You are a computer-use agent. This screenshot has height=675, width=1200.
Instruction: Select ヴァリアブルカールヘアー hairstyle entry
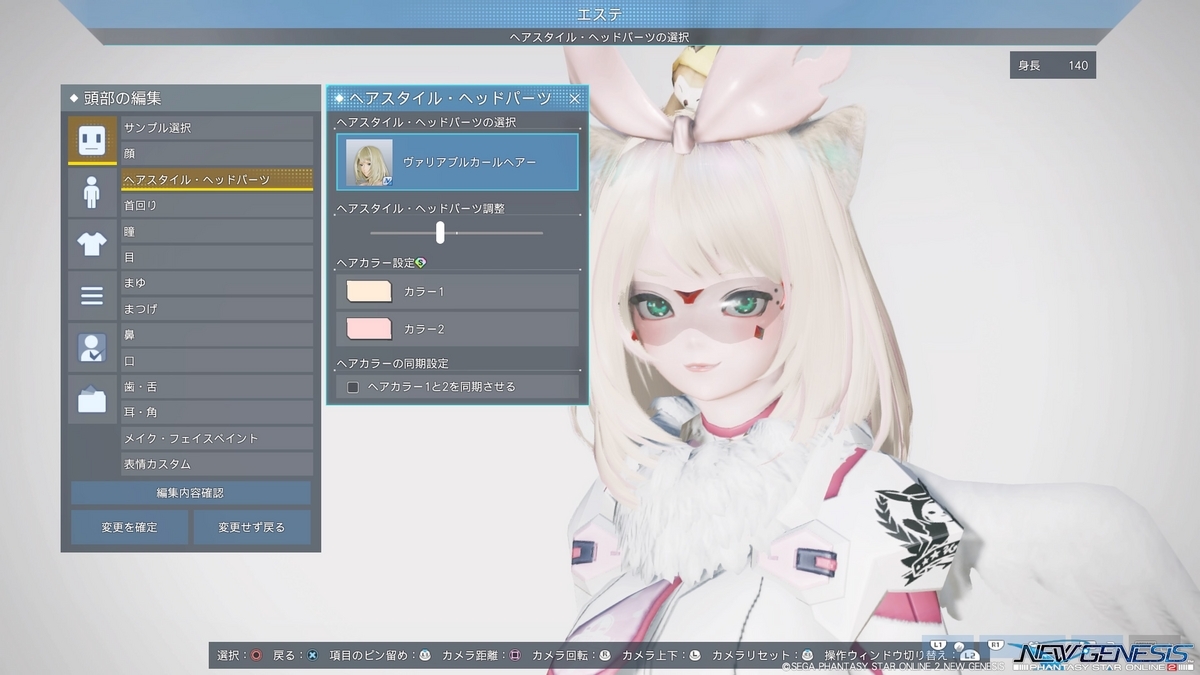point(457,162)
